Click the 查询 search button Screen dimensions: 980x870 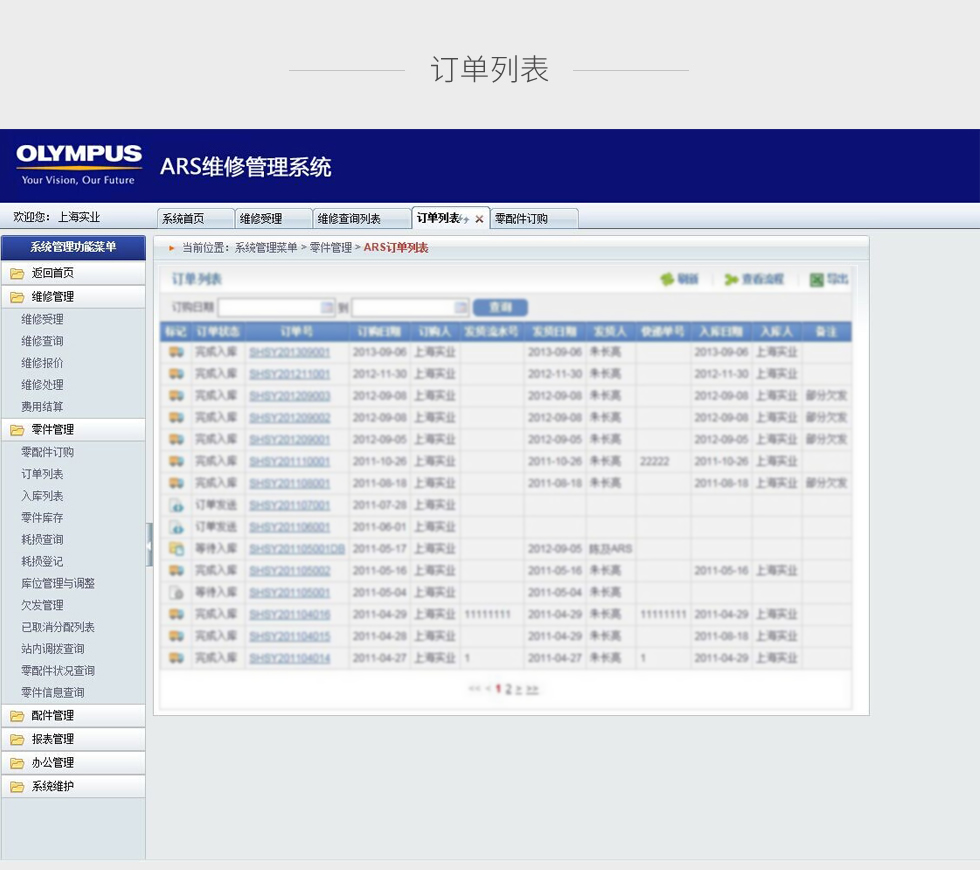(x=499, y=308)
